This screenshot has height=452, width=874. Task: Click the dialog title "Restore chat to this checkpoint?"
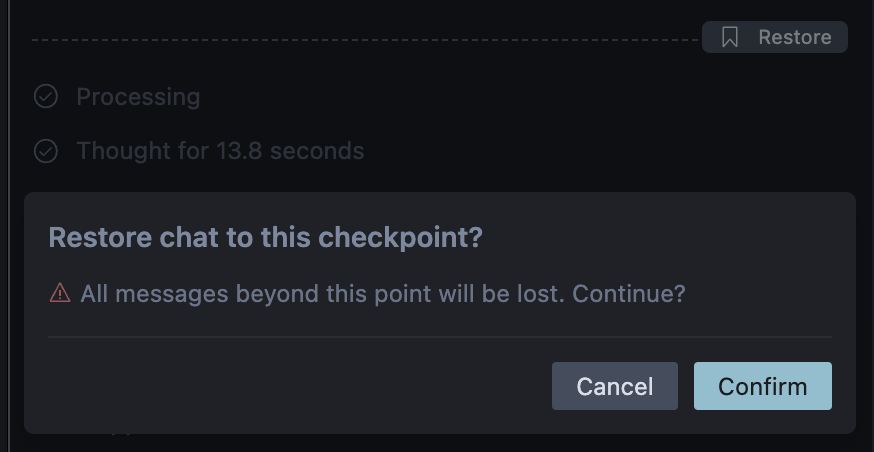(265, 238)
